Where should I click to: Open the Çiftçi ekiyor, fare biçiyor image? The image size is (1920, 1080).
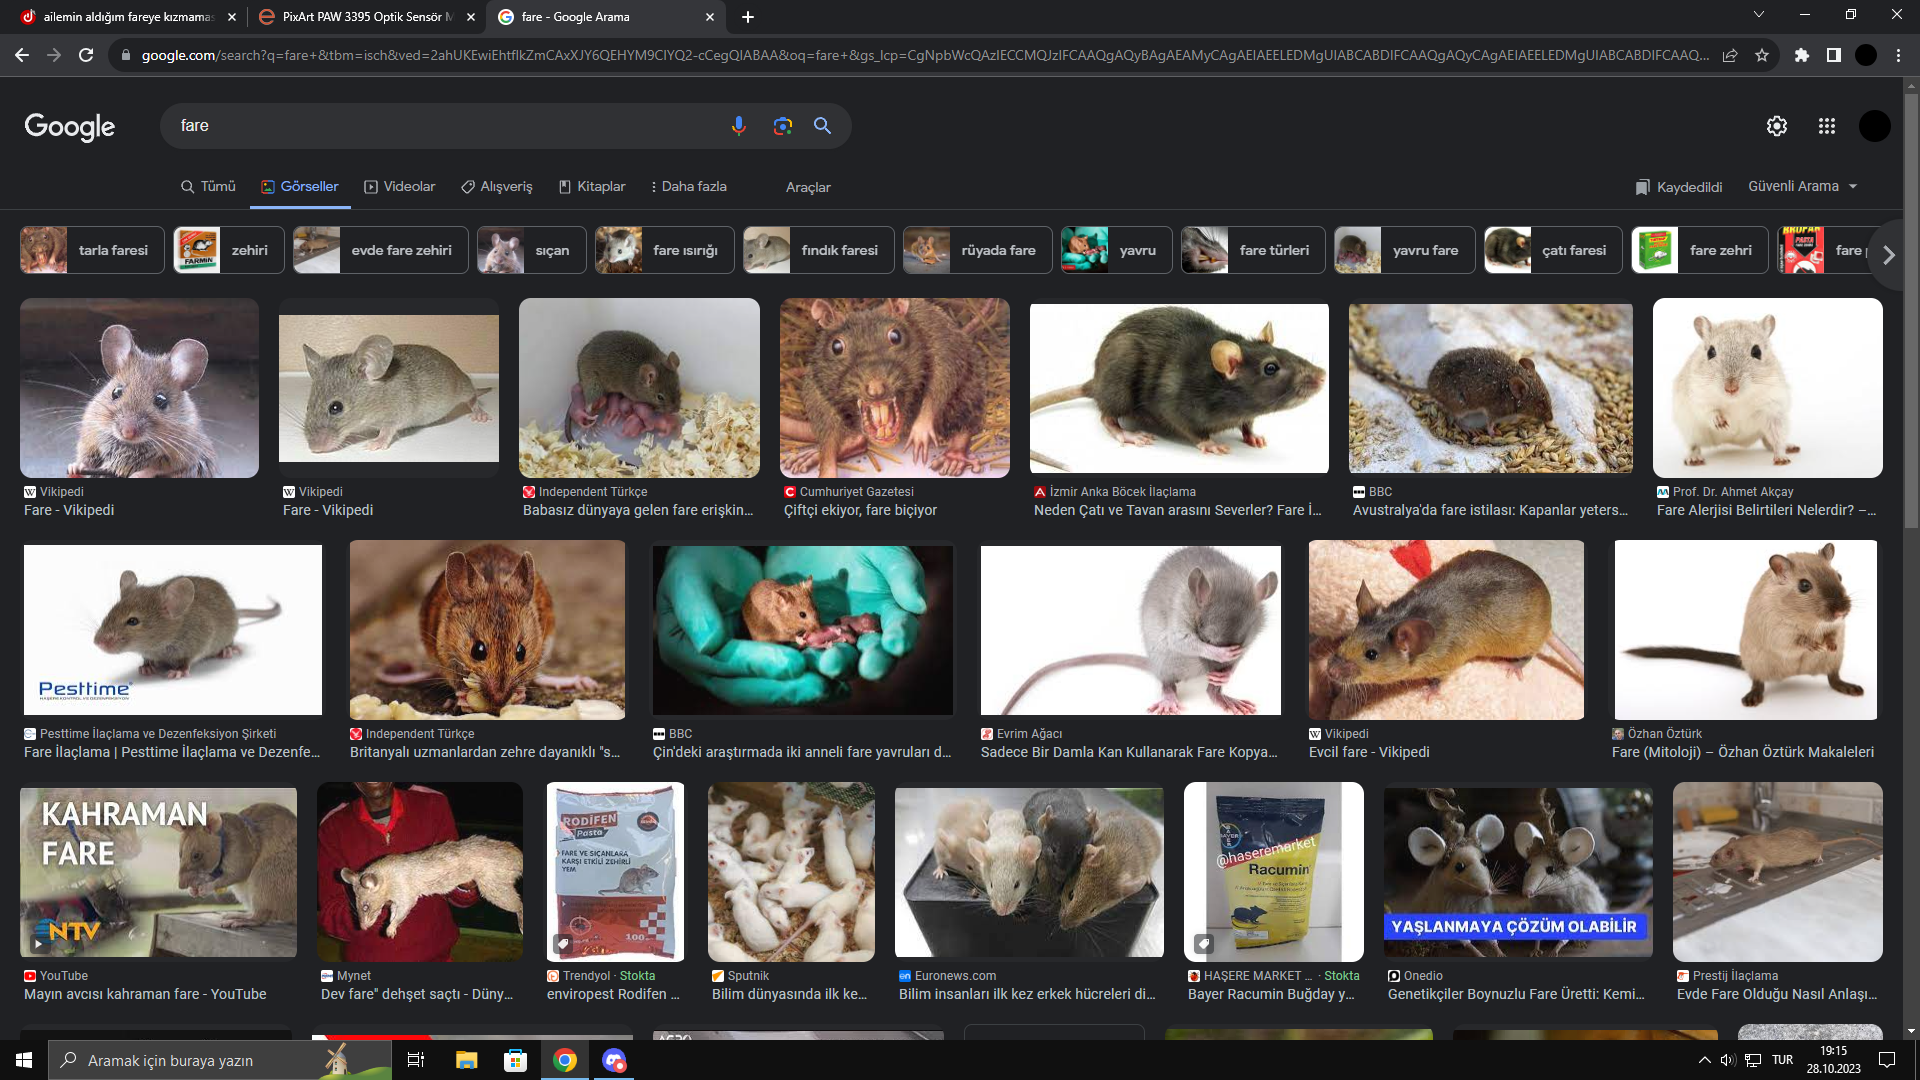coord(895,388)
